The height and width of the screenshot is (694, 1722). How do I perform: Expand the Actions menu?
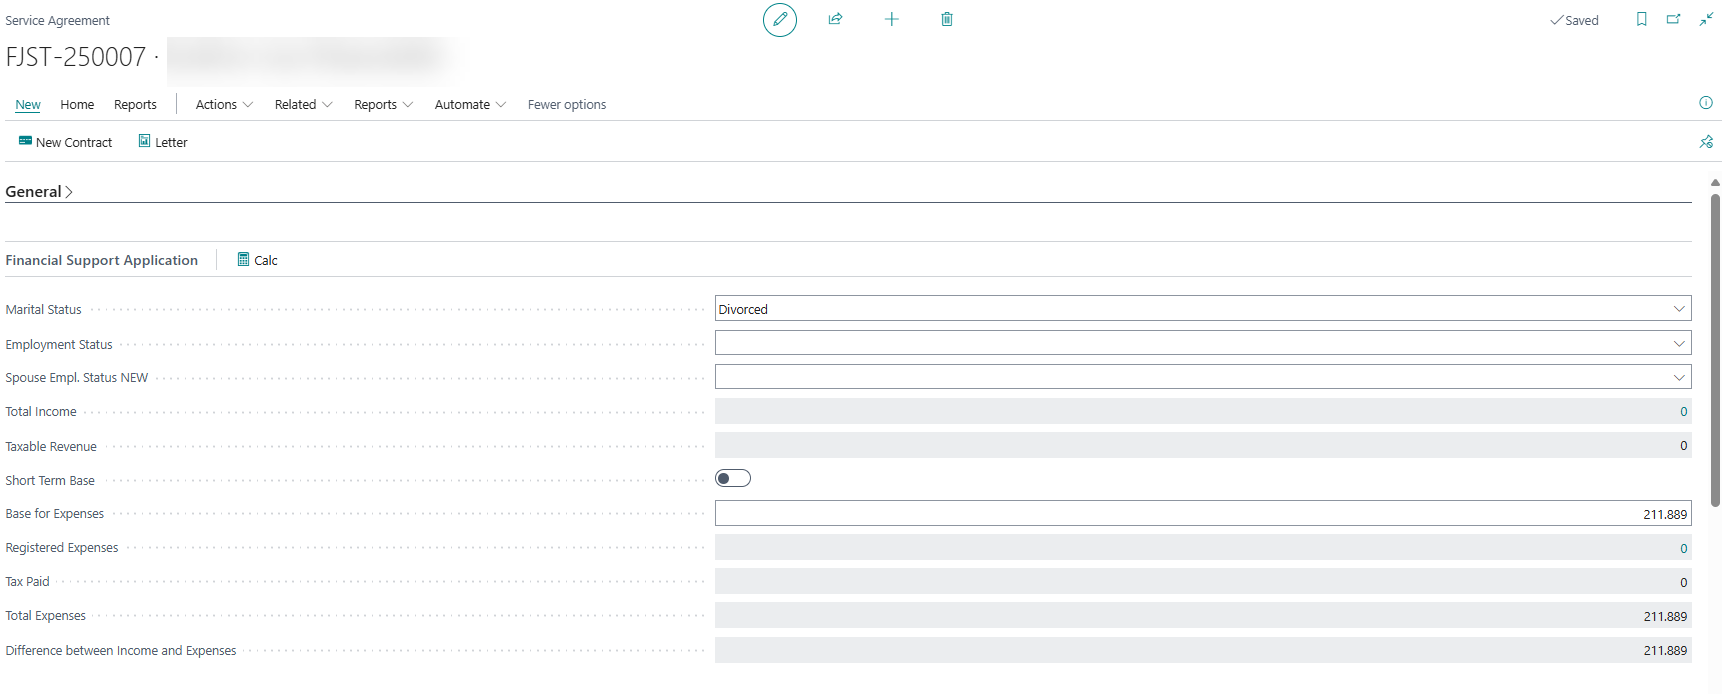[224, 104]
